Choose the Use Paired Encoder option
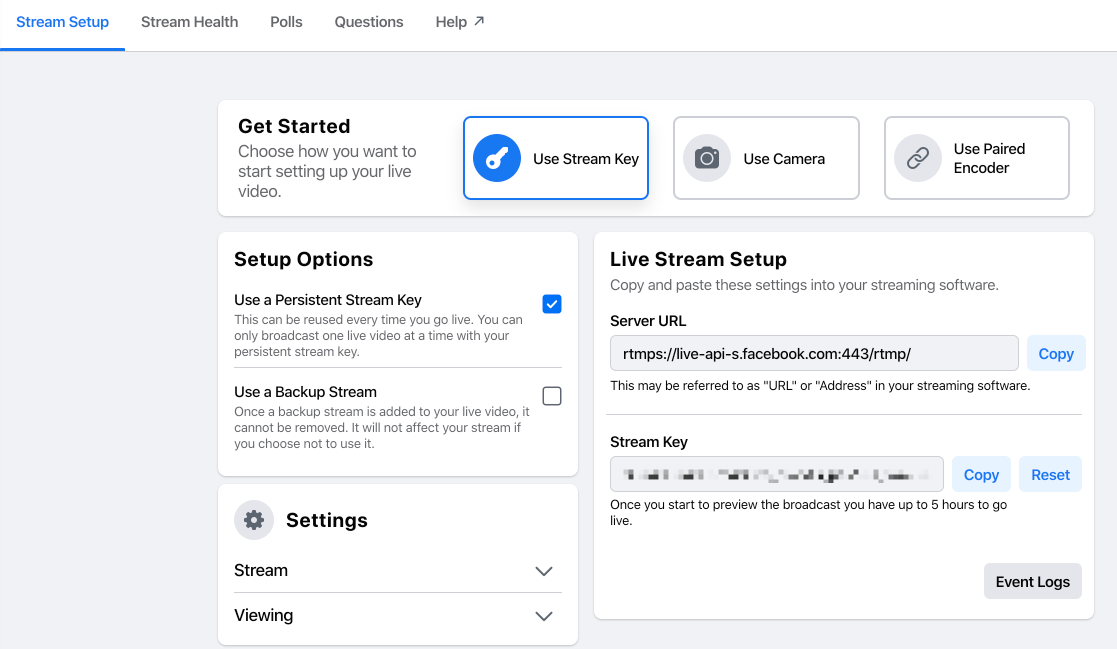 pyautogui.click(x=977, y=158)
